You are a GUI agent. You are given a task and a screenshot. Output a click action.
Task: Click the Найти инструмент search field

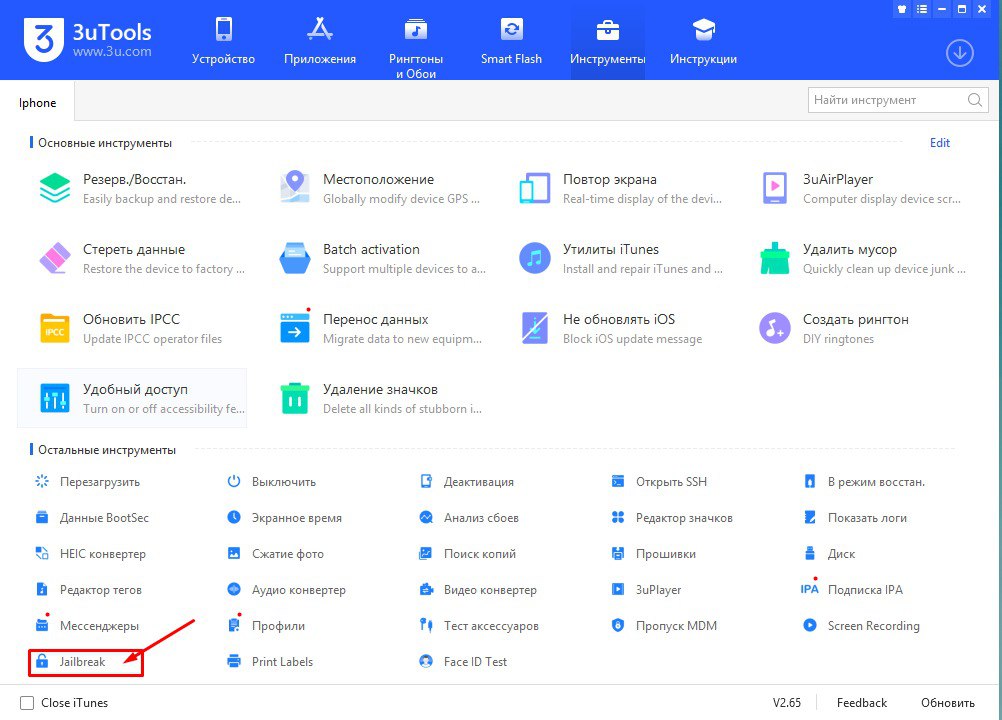click(x=886, y=100)
